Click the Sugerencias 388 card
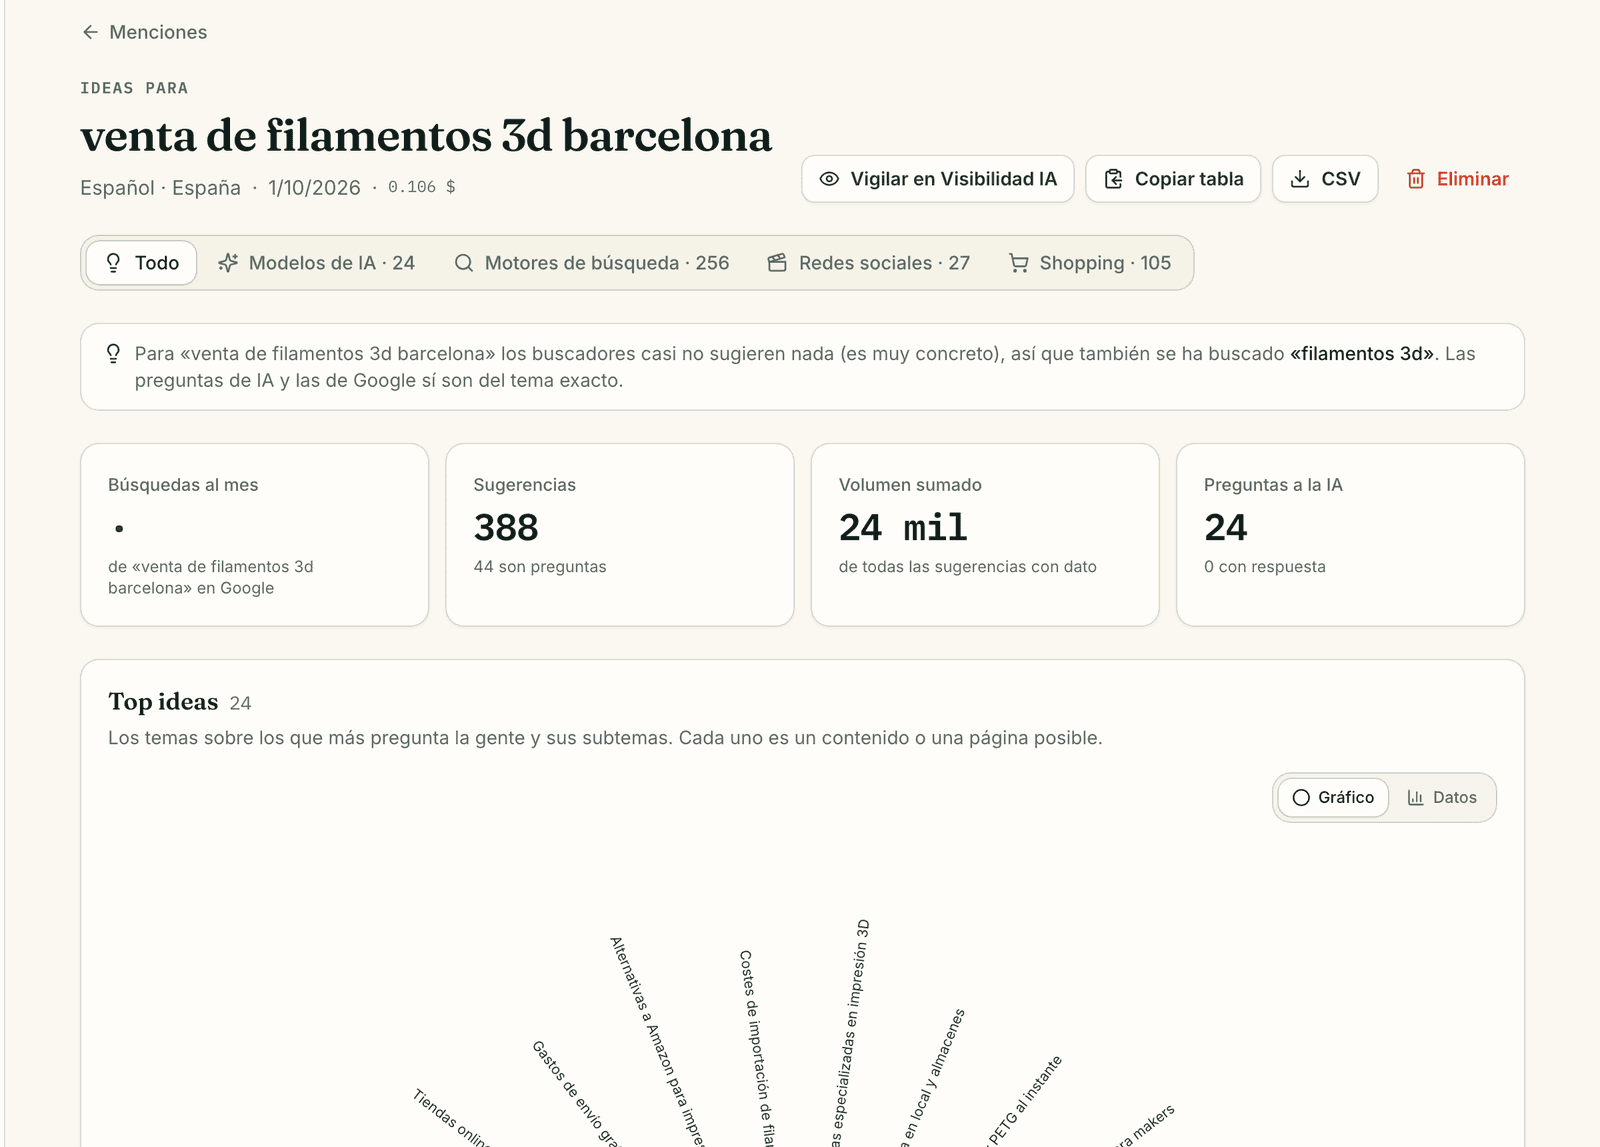This screenshot has height=1147, width=1600. click(620, 535)
